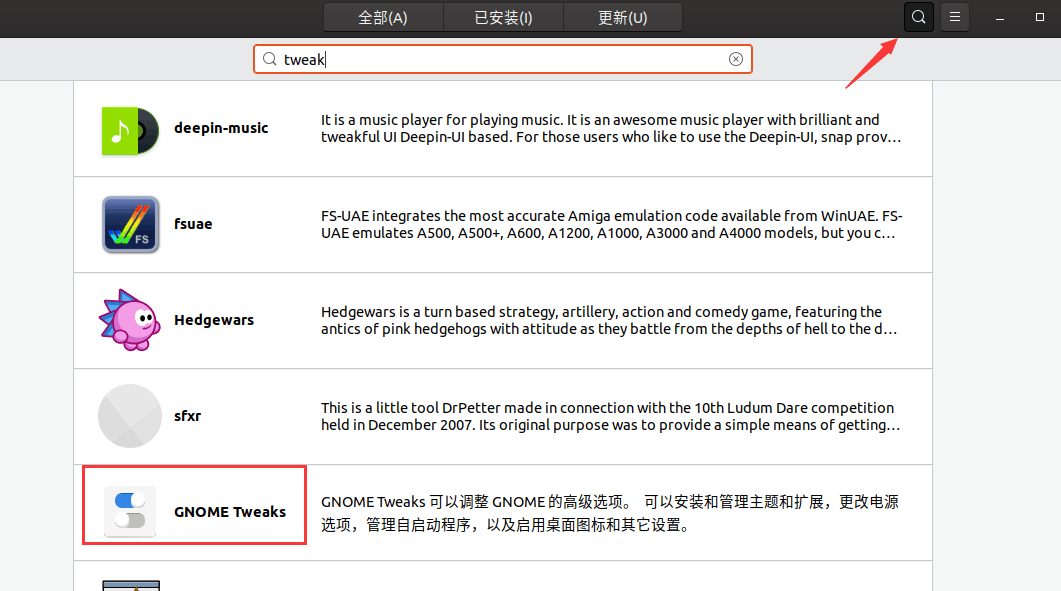Open the hamburger menu button
The height and width of the screenshot is (591, 1061).
(x=955, y=17)
